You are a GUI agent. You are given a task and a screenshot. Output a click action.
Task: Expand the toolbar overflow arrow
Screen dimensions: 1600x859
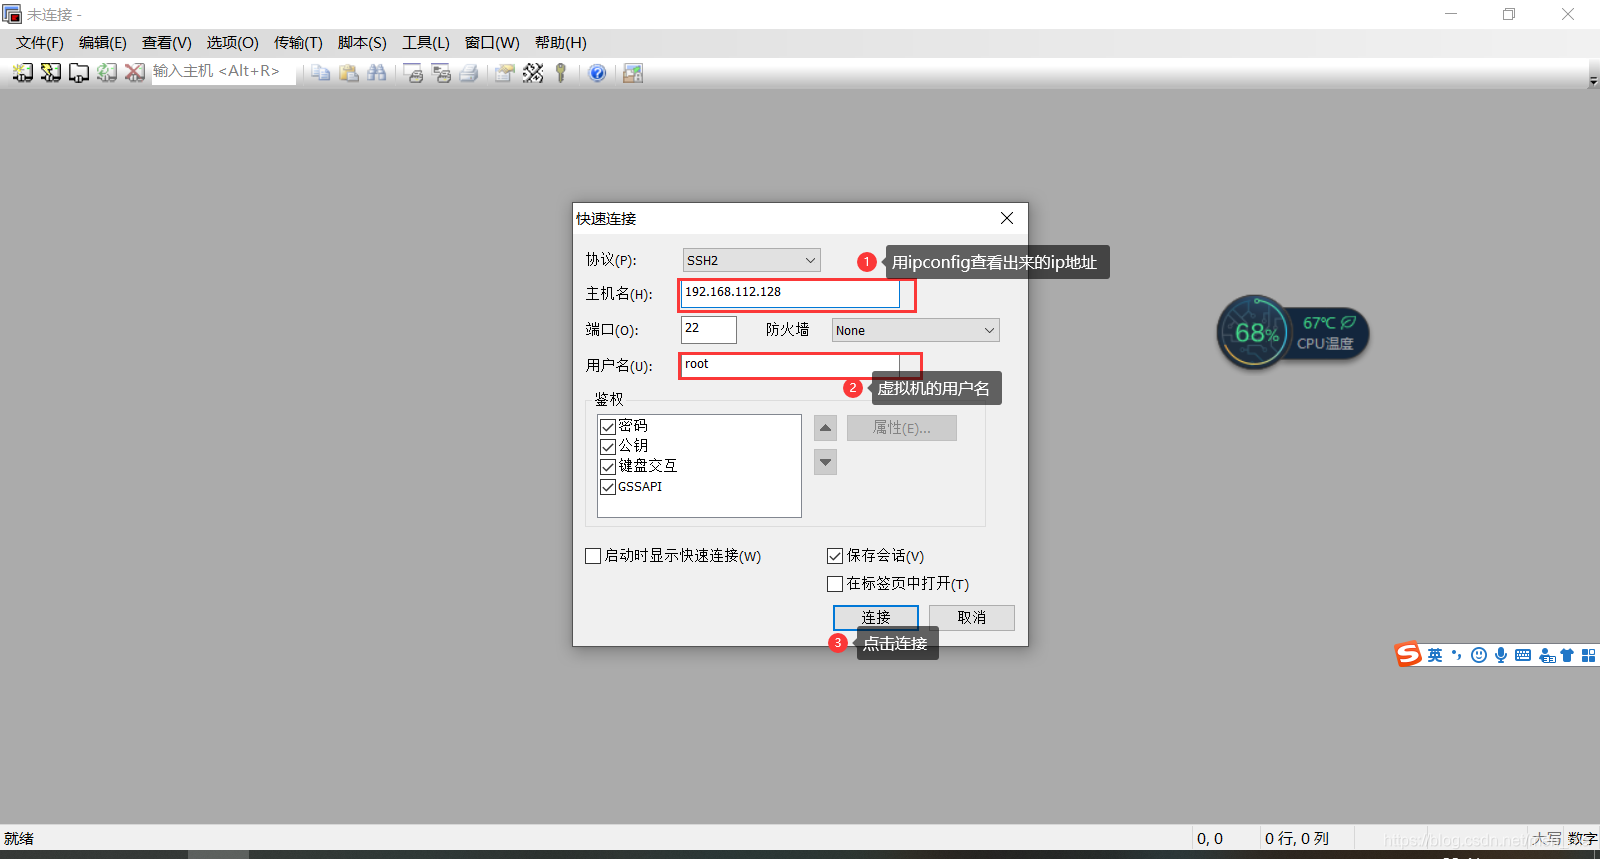click(x=1593, y=81)
